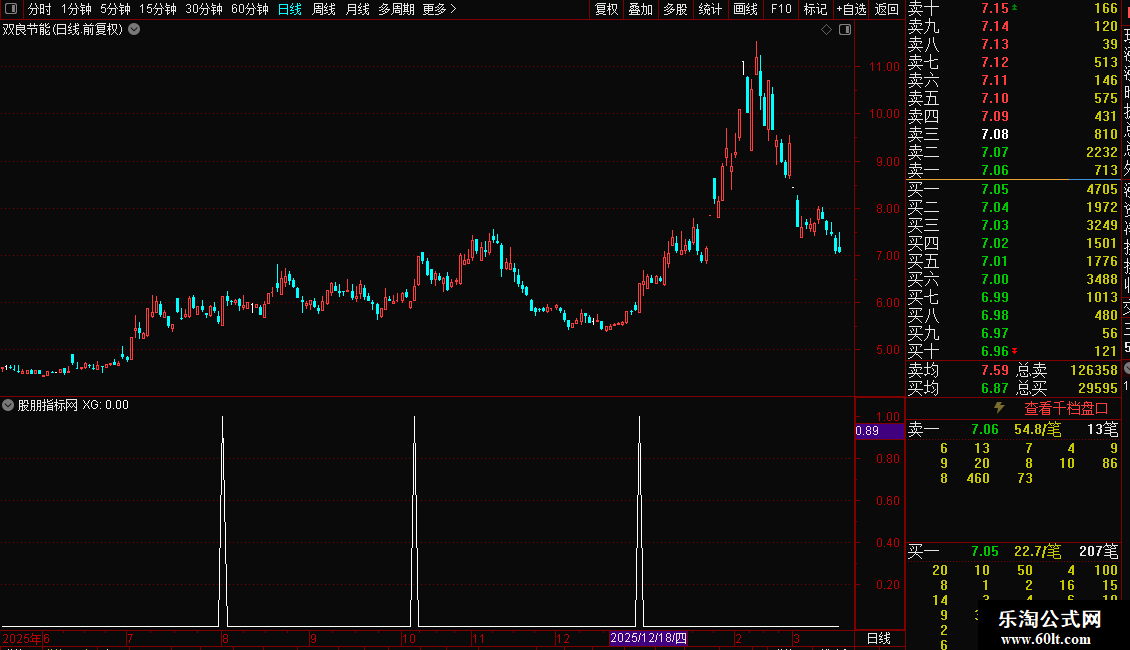Open the stock name dropdown circle arrow
Viewport: 1130px width, 650px height.
[134, 30]
